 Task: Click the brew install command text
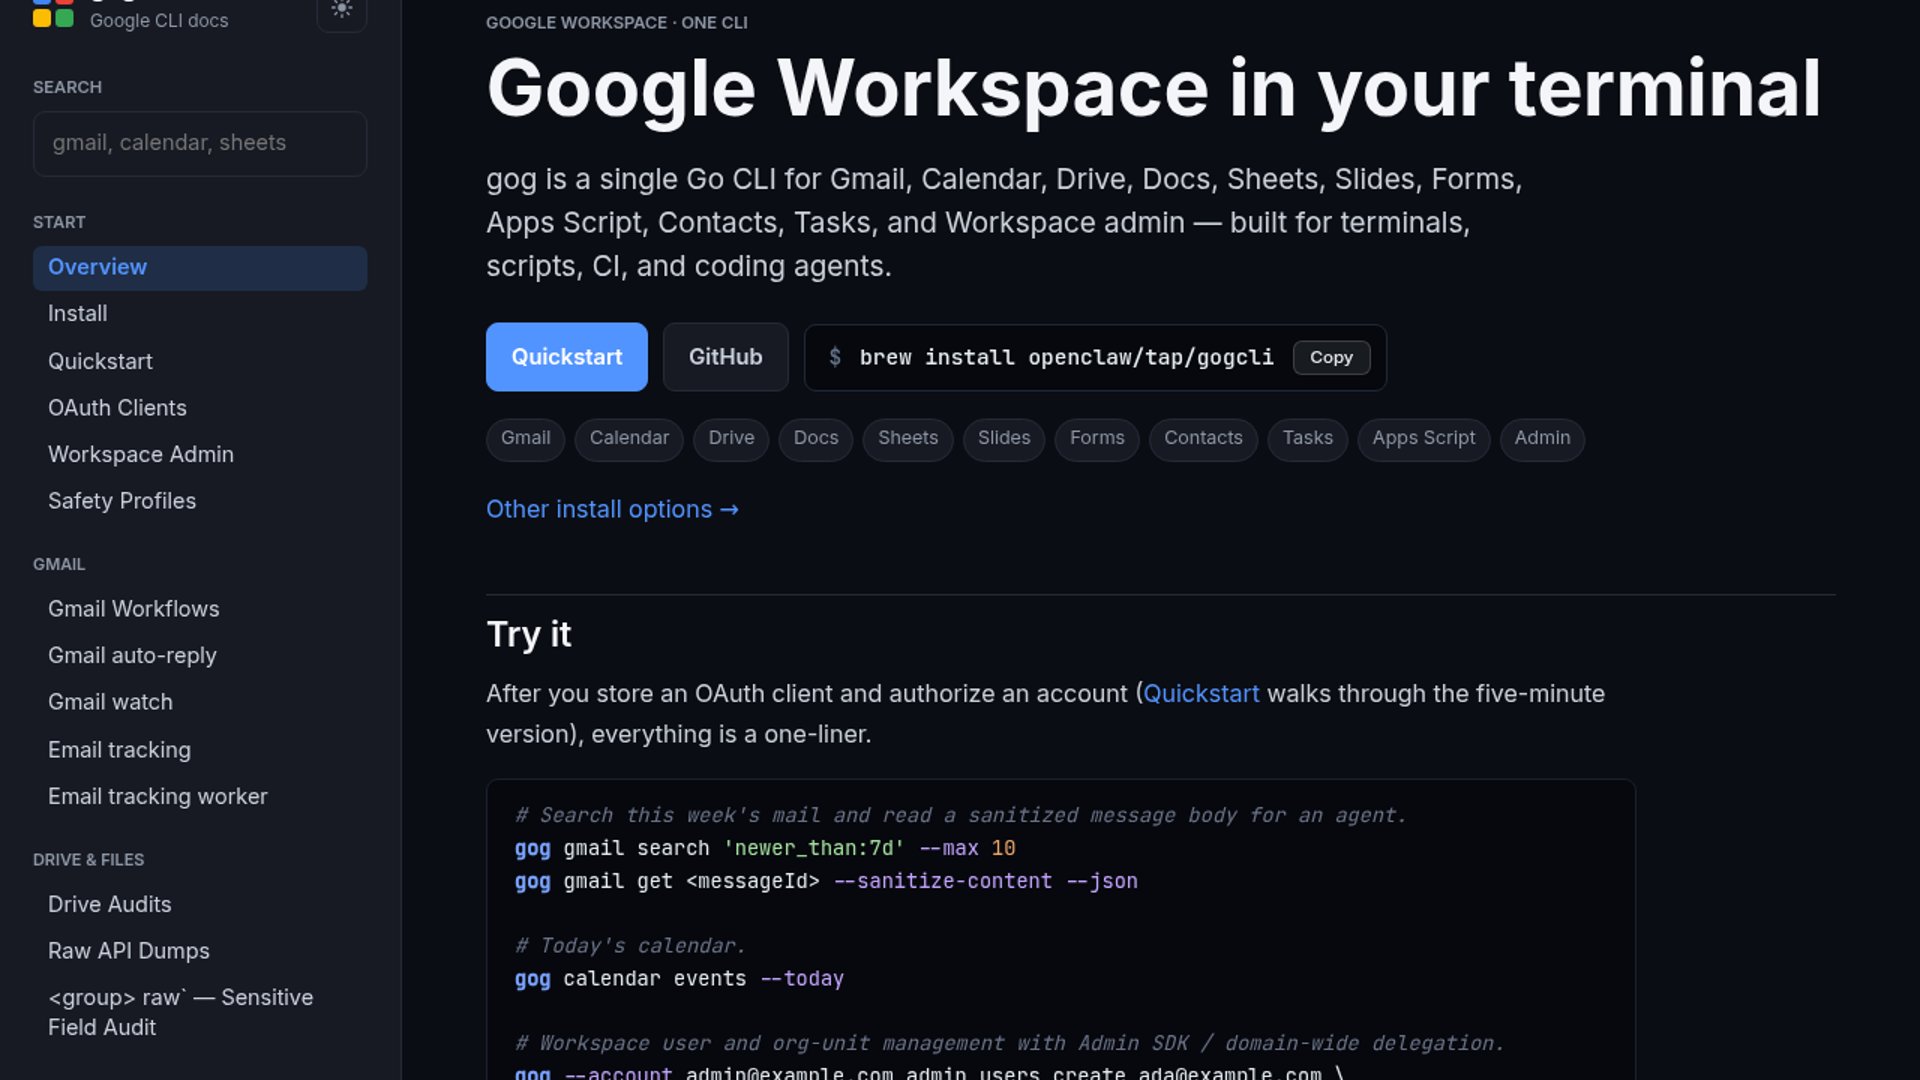[x=1067, y=357]
